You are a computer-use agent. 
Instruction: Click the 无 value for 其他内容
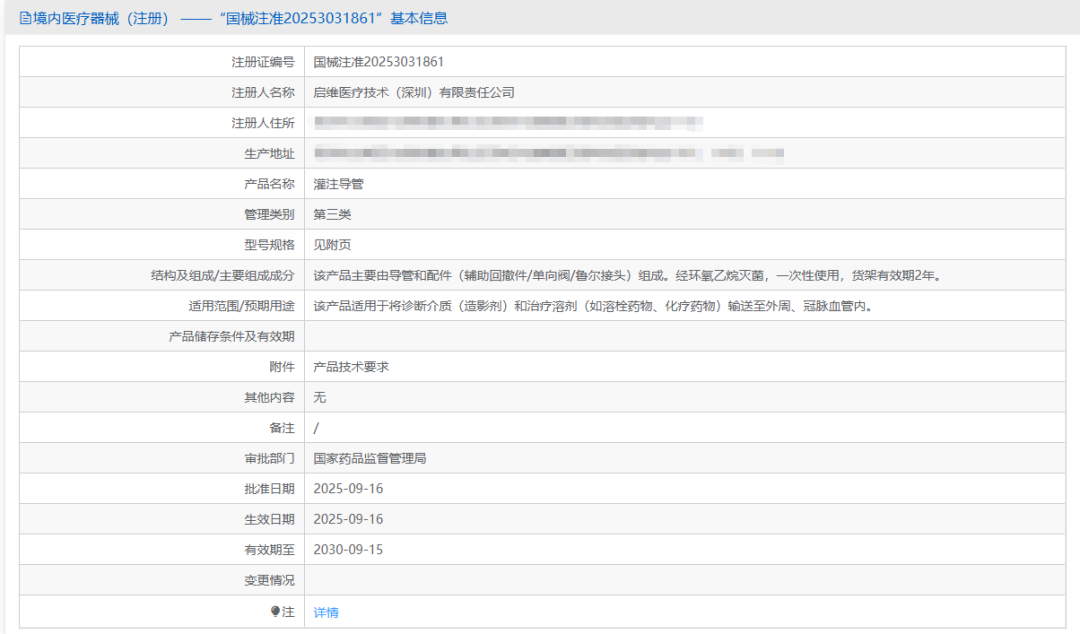click(320, 397)
